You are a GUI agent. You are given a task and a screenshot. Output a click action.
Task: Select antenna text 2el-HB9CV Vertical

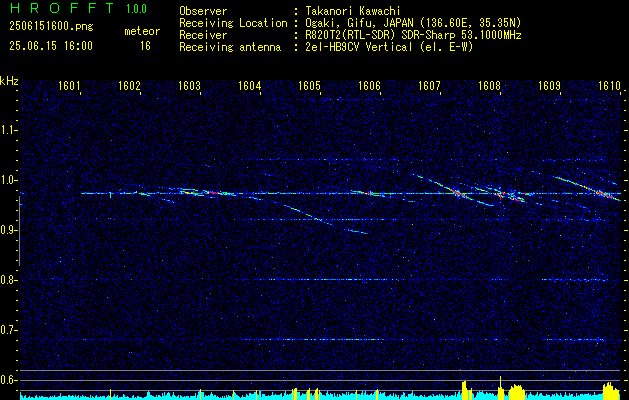click(x=359, y=47)
